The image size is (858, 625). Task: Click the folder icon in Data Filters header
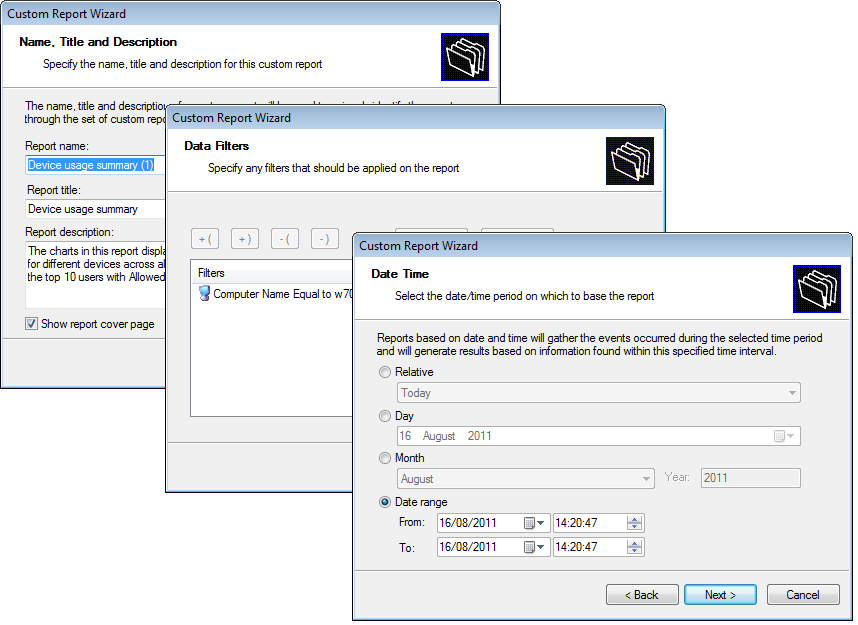coord(630,161)
